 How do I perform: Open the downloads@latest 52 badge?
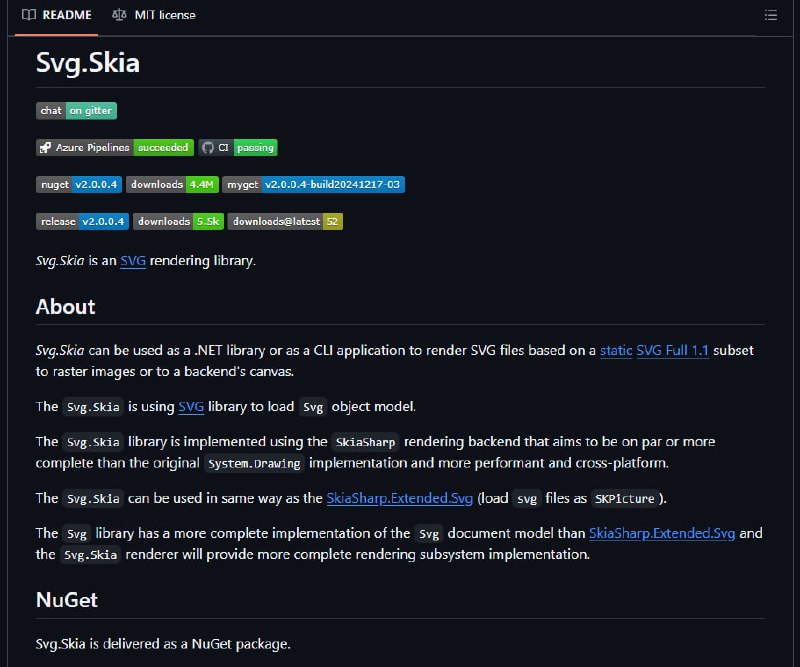(285, 221)
